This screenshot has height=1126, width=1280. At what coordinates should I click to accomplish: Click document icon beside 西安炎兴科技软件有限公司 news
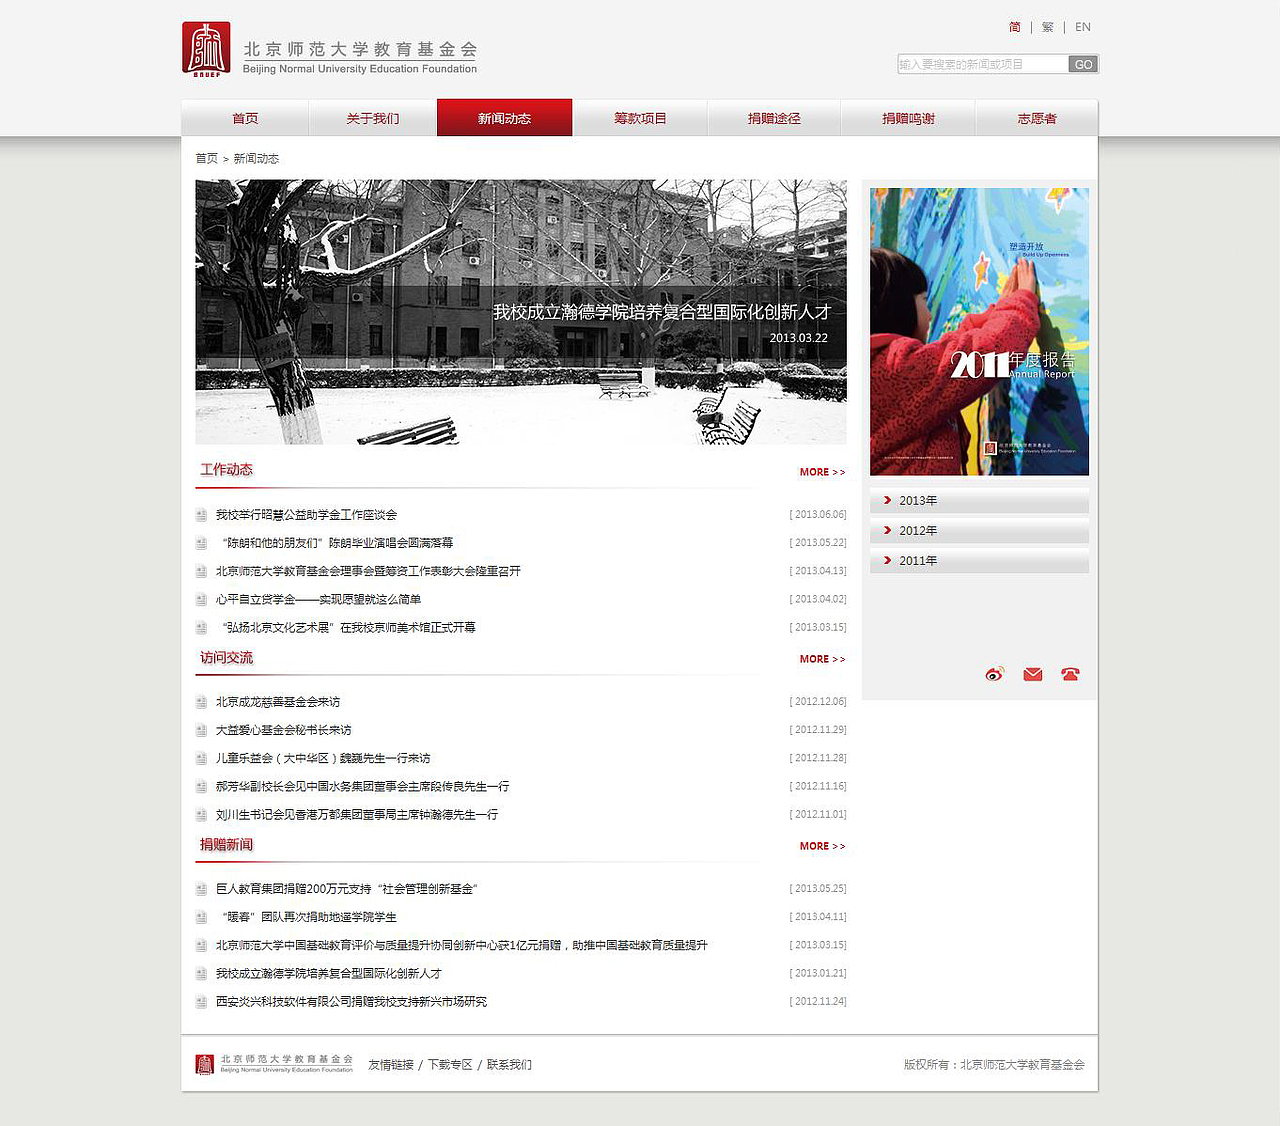pos(201,1002)
